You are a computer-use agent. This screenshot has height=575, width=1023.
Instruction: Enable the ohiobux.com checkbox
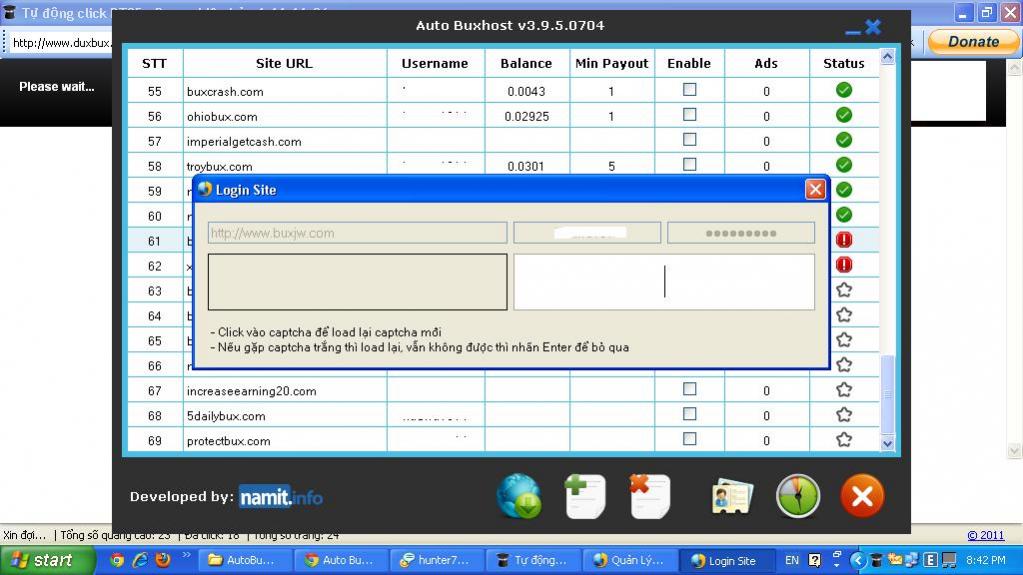(689, 114)
